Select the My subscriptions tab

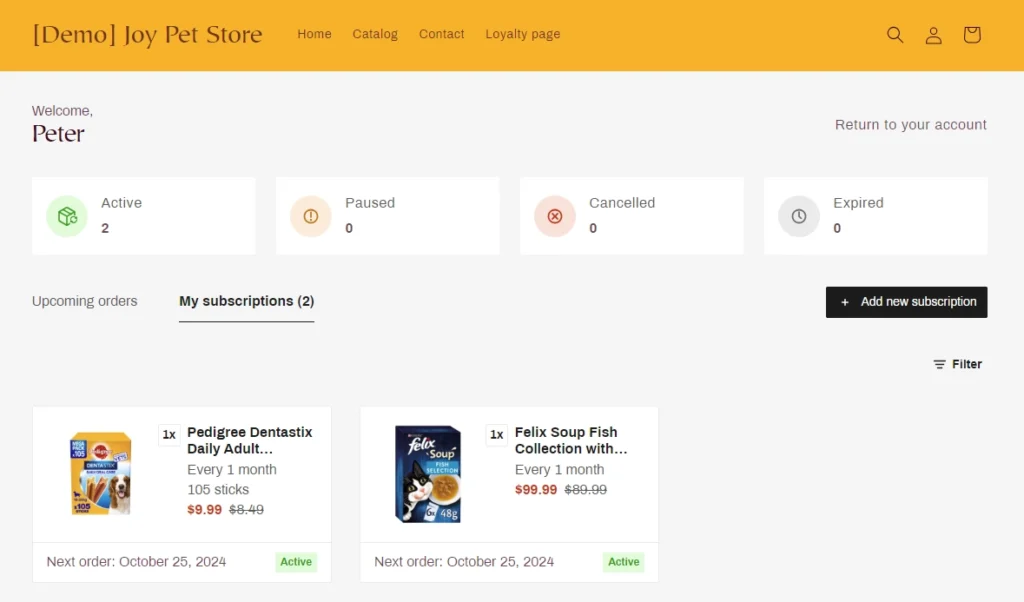tap(246, 301)
